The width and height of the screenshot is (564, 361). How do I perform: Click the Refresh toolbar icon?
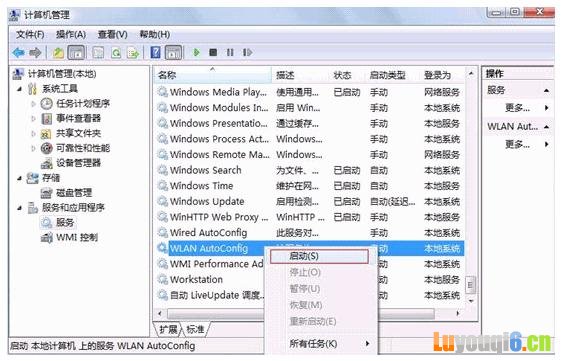(116, 53)
